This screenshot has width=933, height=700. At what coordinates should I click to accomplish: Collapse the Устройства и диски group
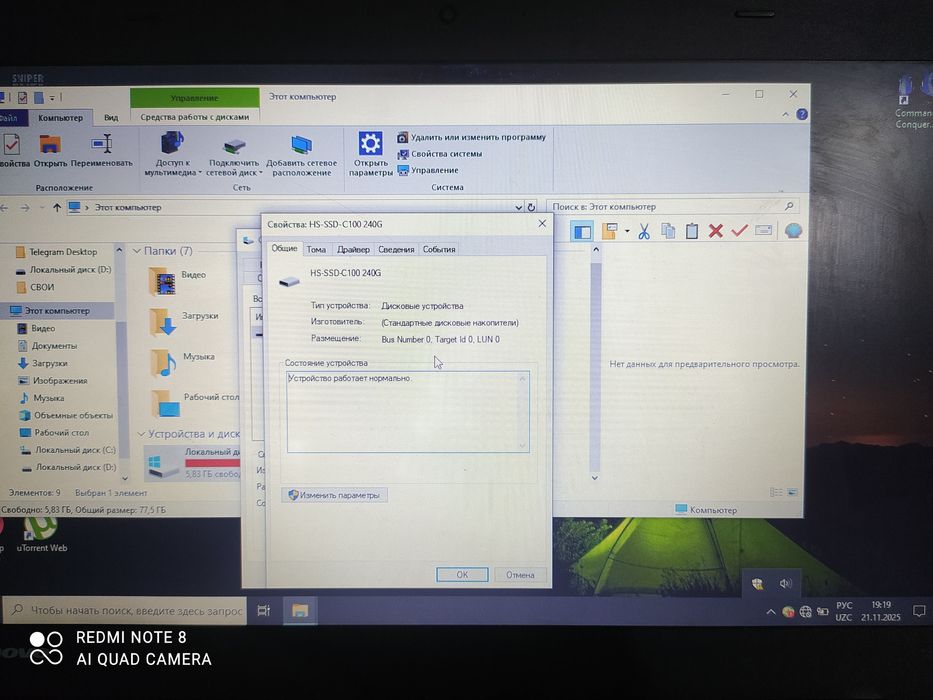[141, 435]
